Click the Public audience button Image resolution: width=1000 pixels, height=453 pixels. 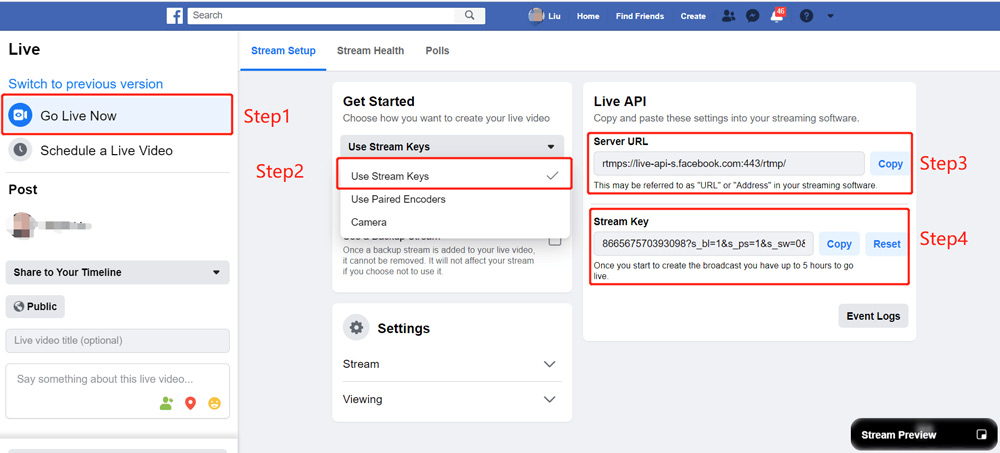(x=35, y=306)
